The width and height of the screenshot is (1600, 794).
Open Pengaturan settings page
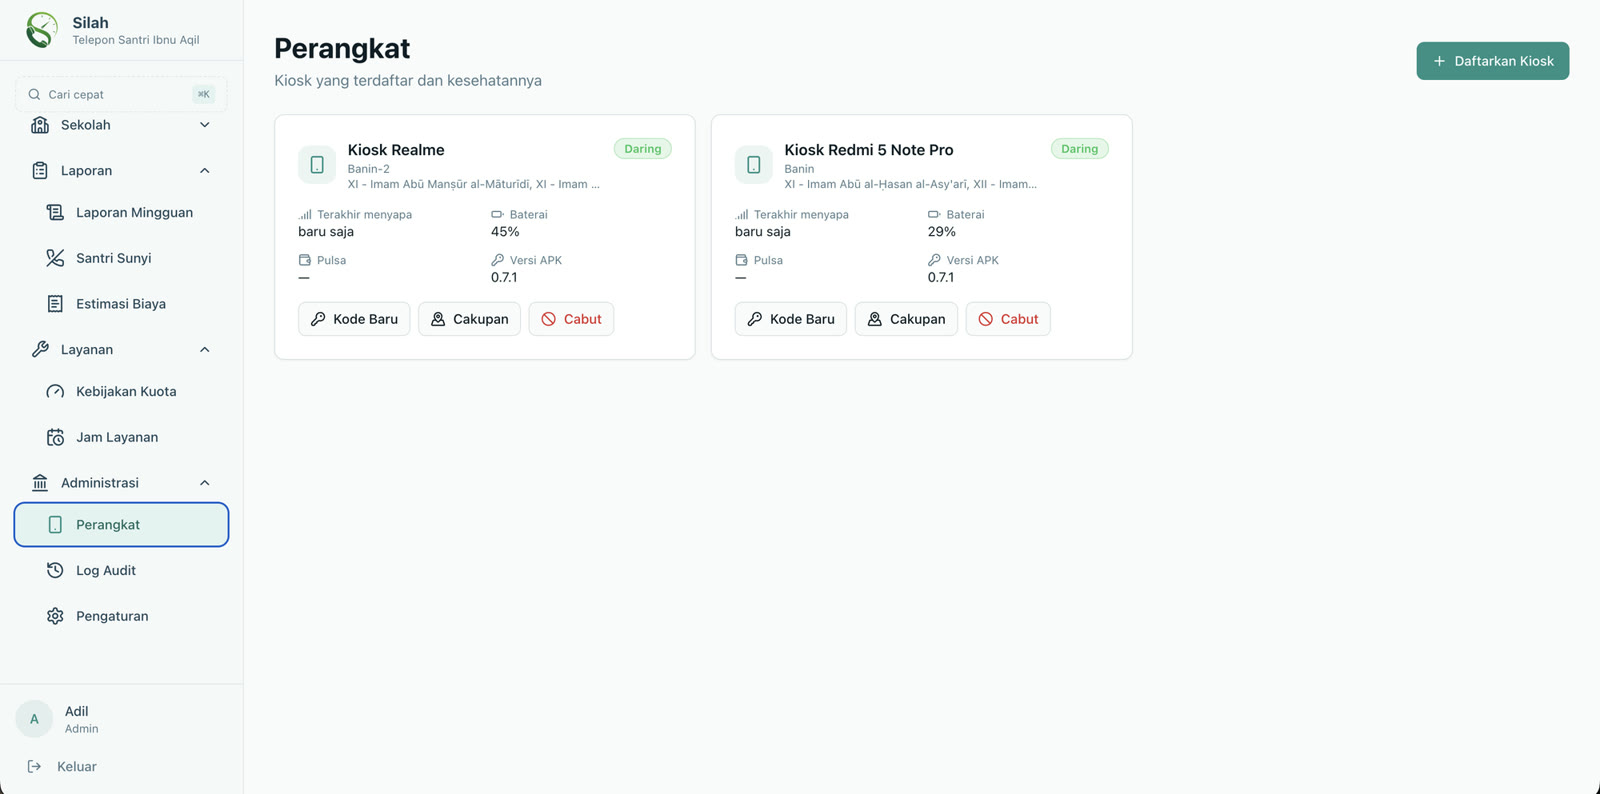point(121,616)
